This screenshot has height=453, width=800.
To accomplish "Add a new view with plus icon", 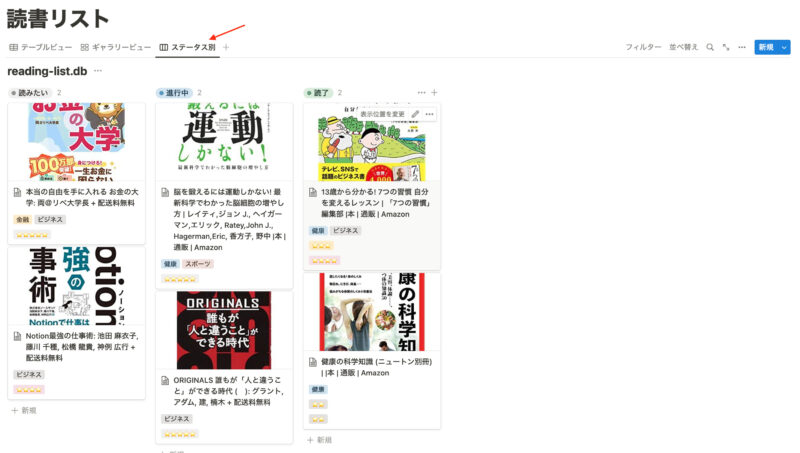I will pos(226,47).
